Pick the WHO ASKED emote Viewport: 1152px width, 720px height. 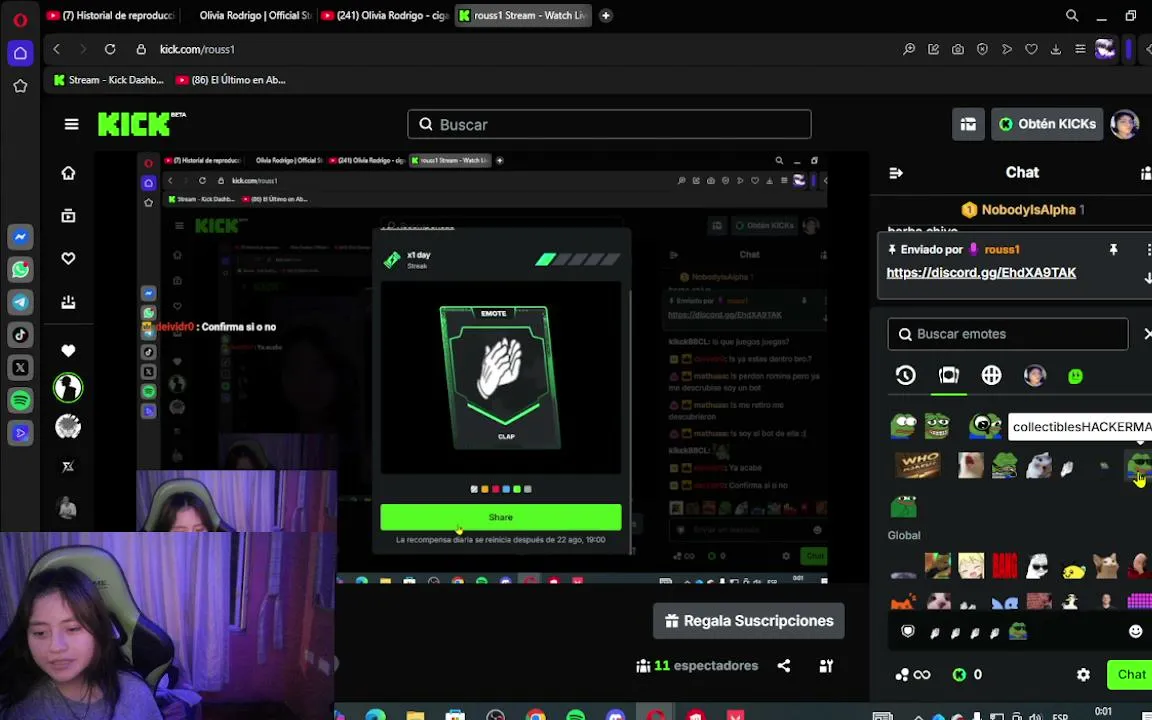click(x=918, y=465)
